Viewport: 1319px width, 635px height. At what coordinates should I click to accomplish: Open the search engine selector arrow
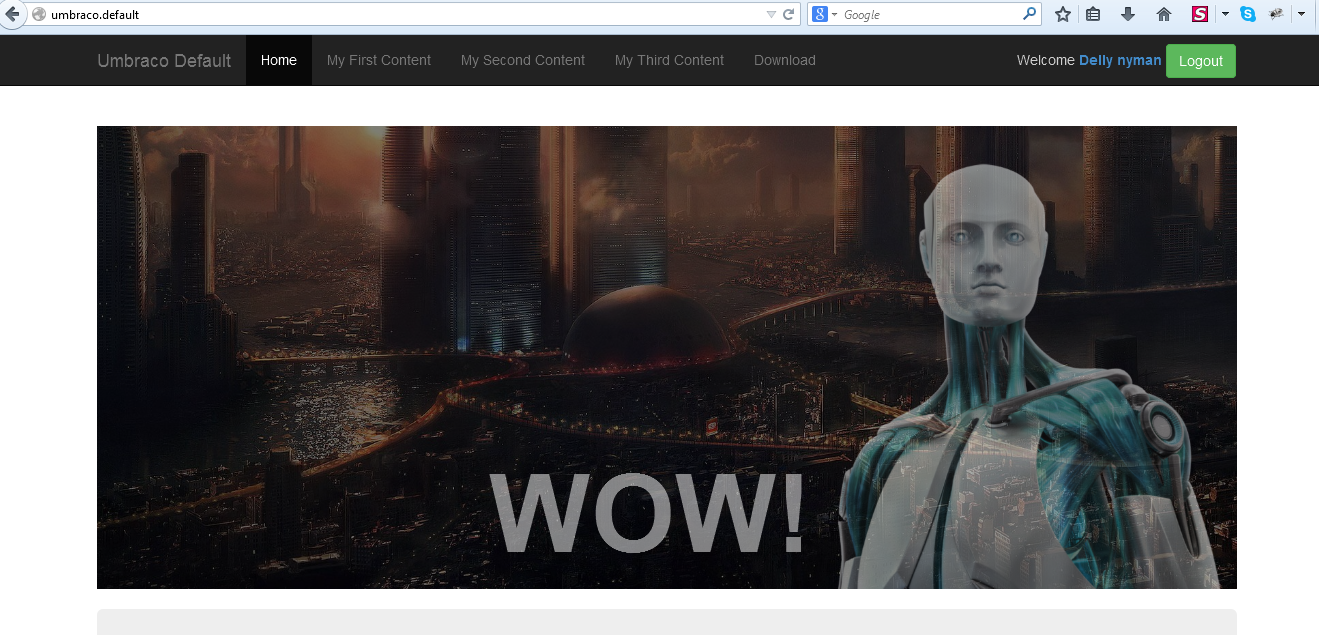[835, 15]
